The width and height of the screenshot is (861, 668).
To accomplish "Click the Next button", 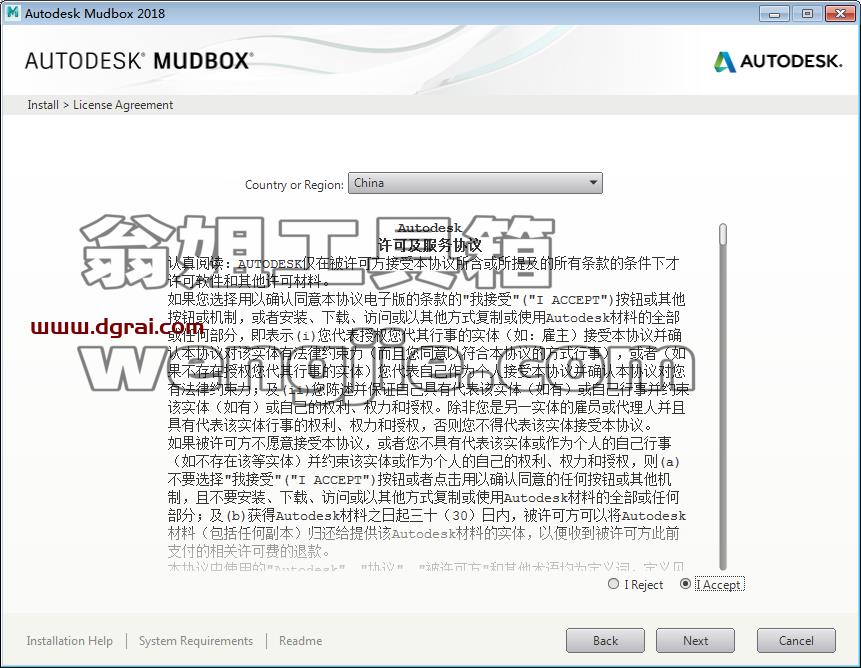I will pos(695,641).
